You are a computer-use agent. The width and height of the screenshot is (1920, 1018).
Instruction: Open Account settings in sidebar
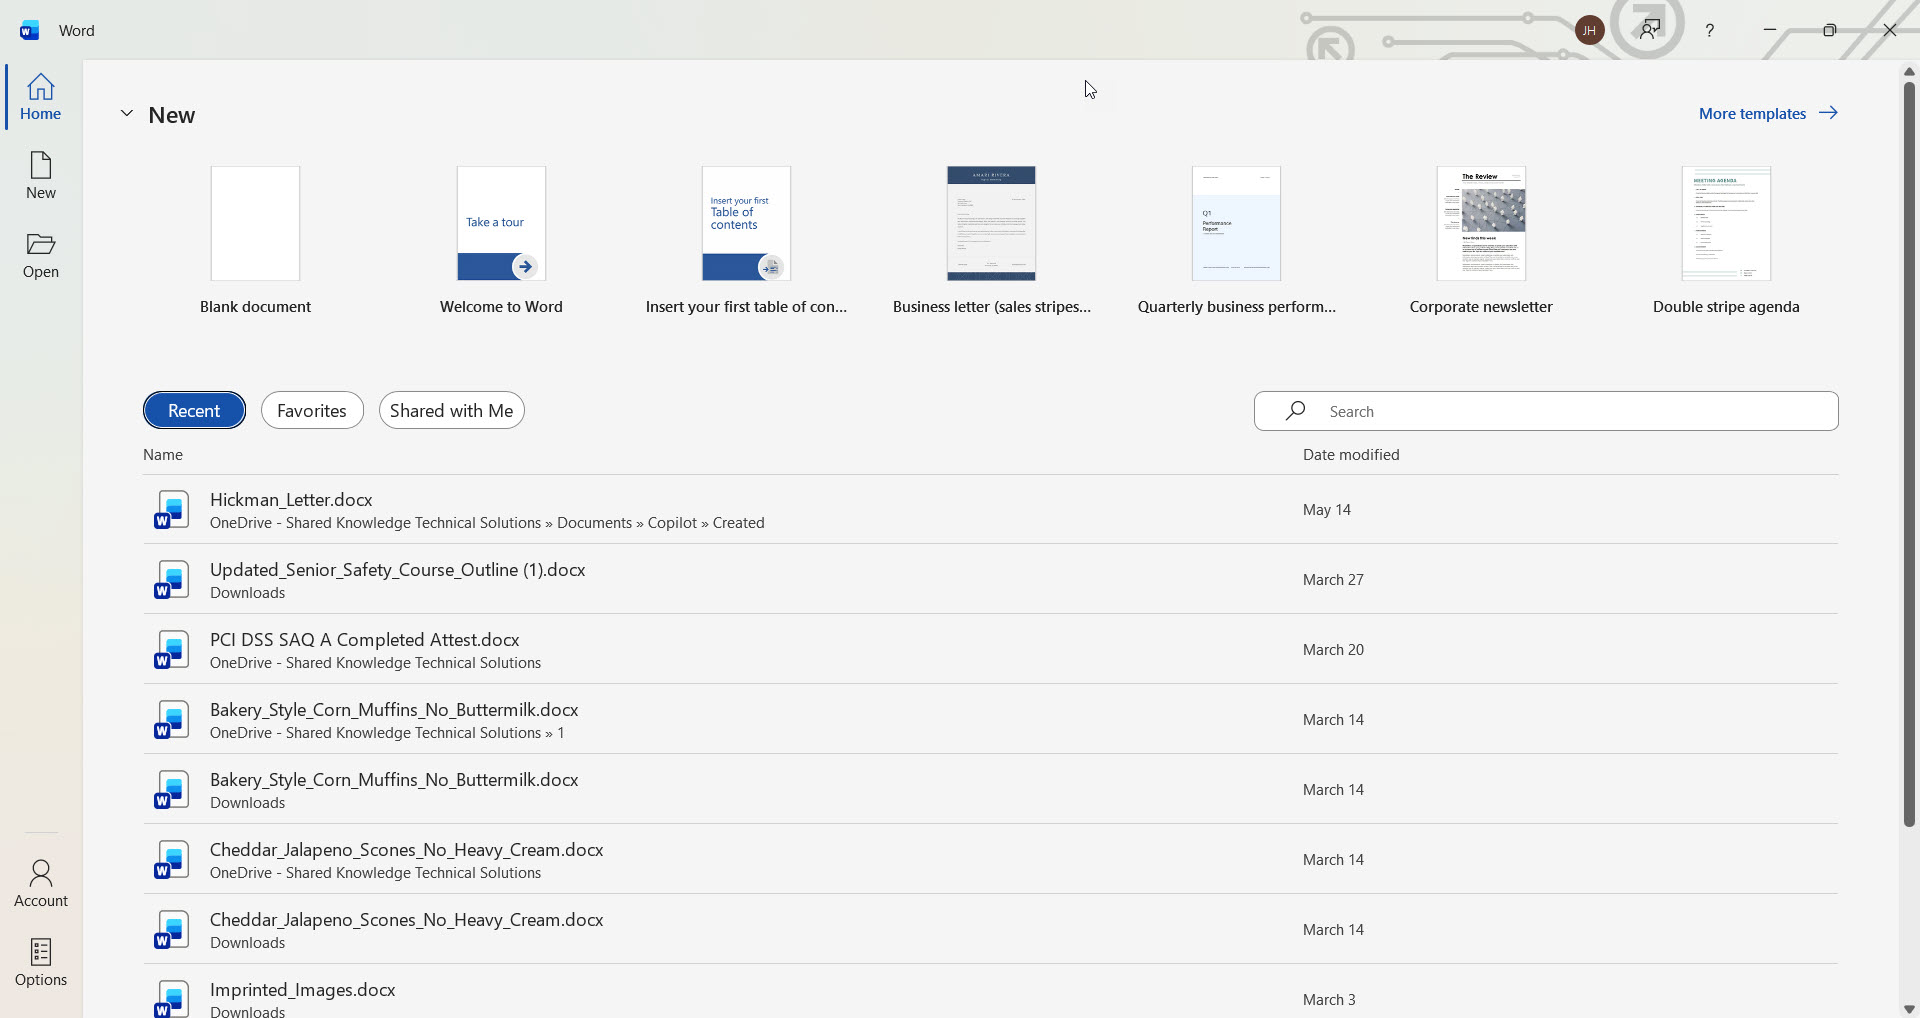click(x=41, y=884)
